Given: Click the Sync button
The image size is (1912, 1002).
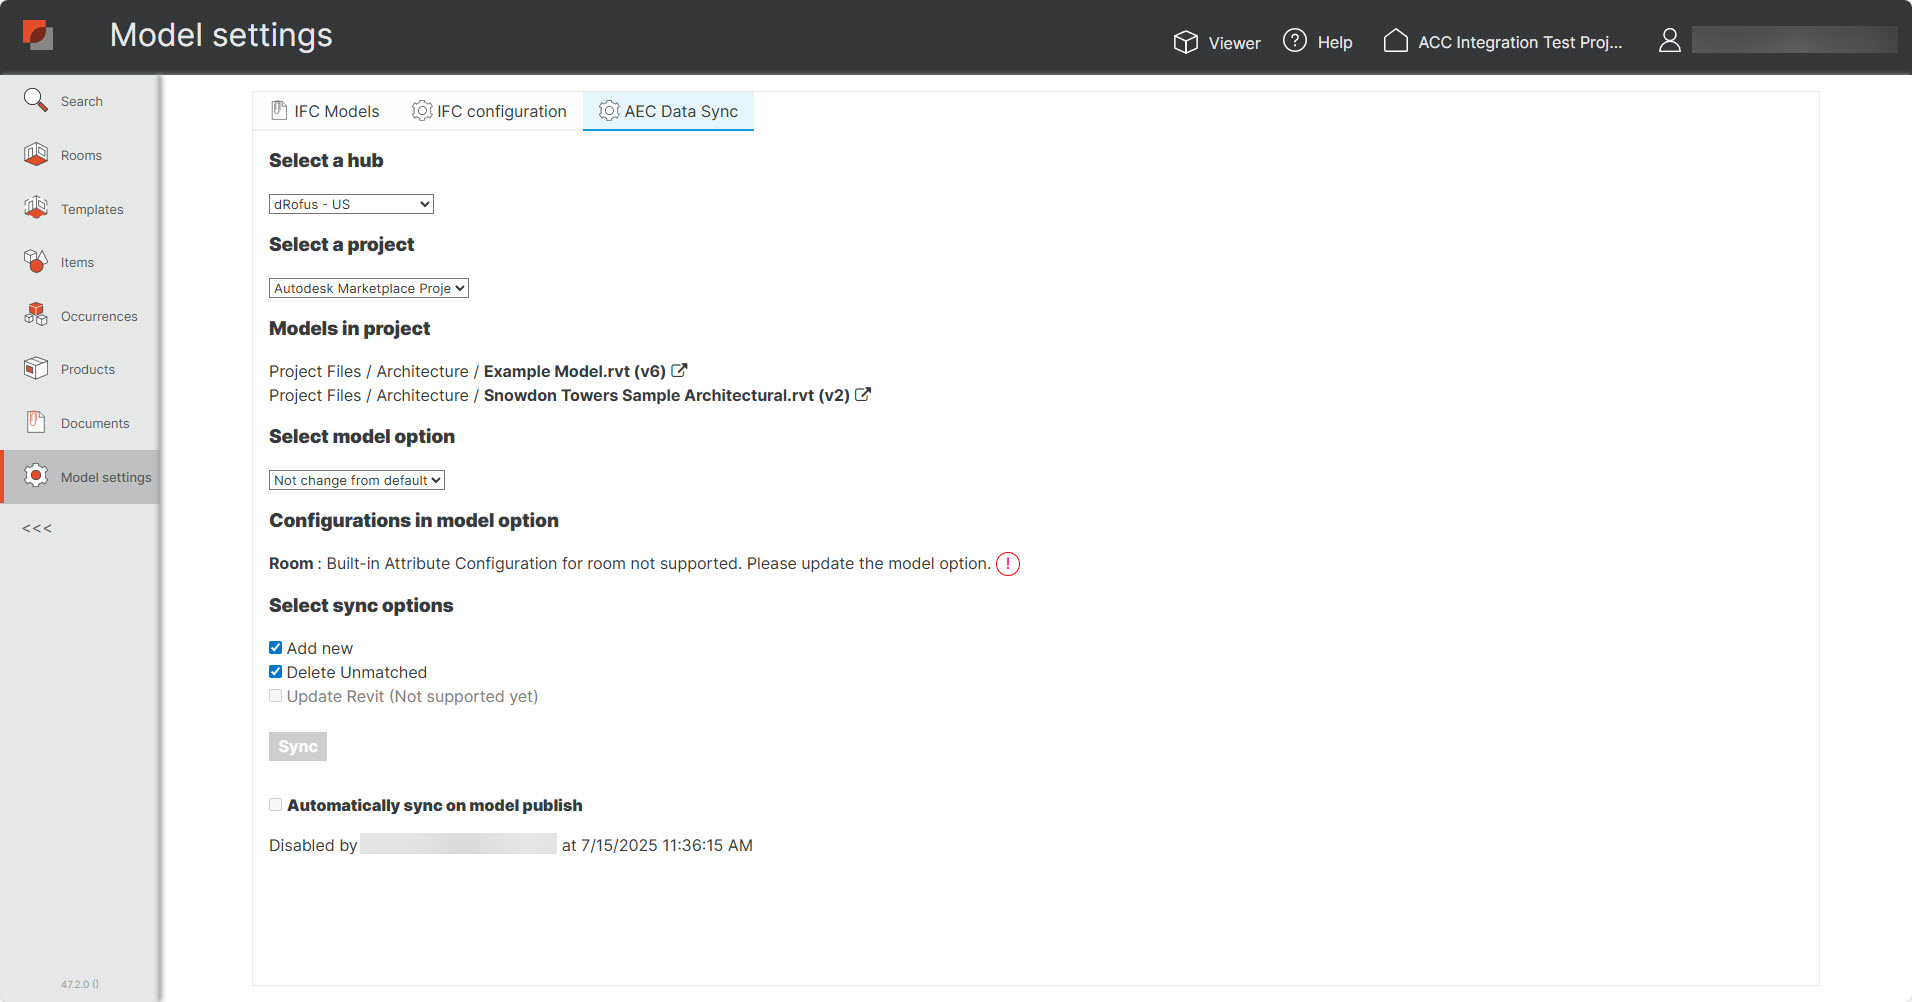Looking at the screenshot, I should pyautogui.click(x=297, y=746).
